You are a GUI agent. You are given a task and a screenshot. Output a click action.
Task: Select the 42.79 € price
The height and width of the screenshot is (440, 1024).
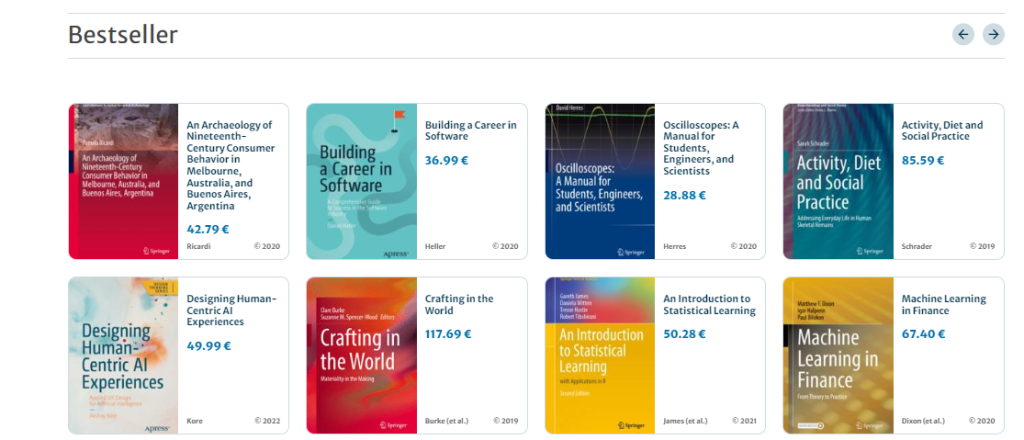208,229
